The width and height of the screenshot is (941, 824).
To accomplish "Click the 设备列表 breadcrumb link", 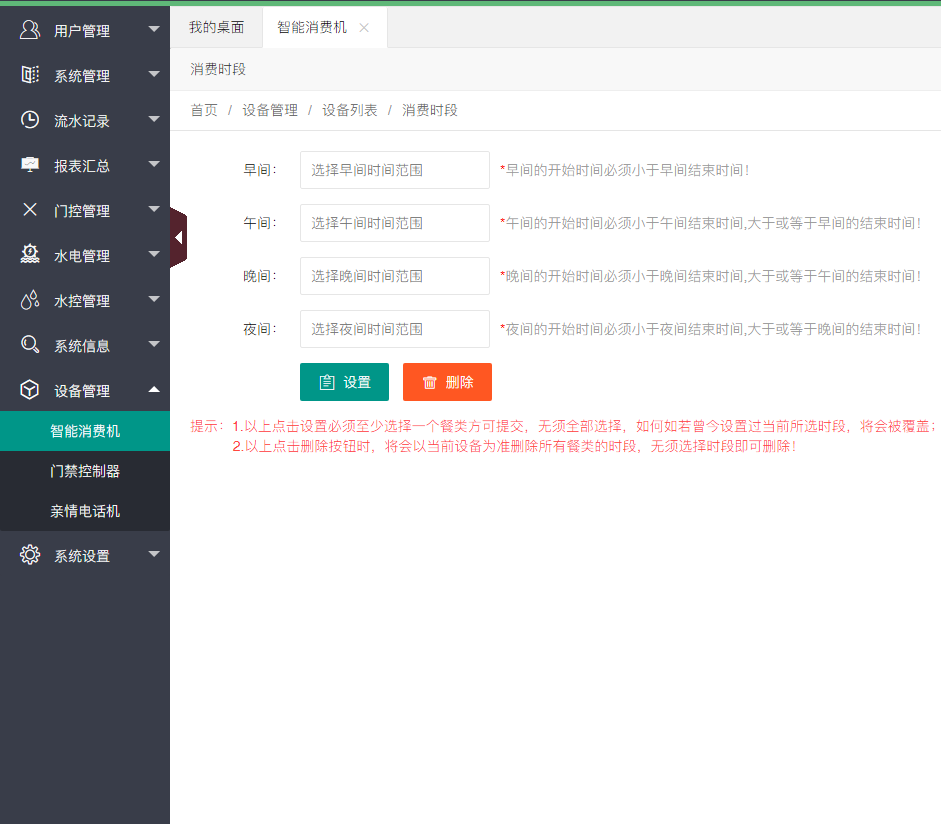I will click(x=349, y=110).
